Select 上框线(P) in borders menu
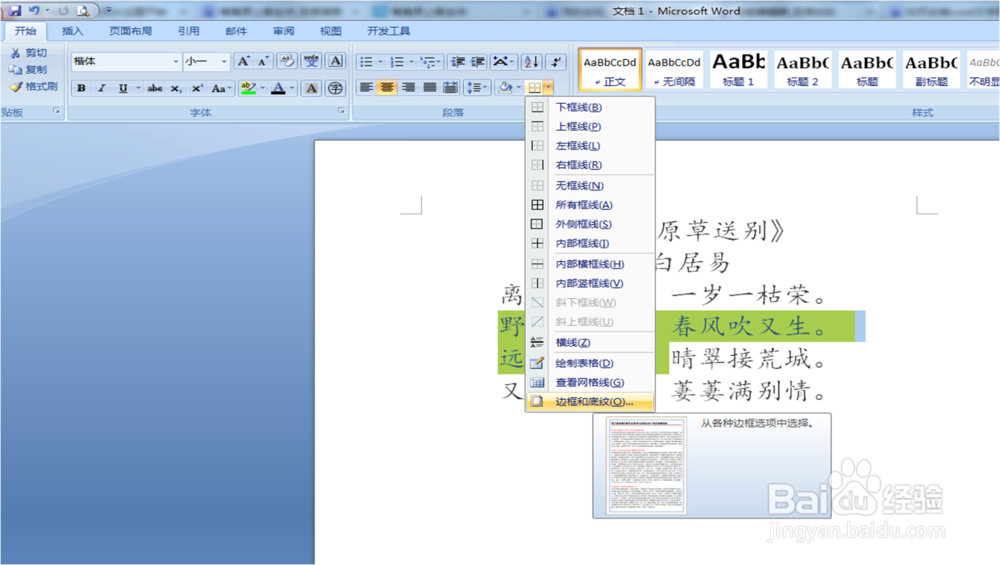Viewport: 1000px width, 565px height. 590,126
